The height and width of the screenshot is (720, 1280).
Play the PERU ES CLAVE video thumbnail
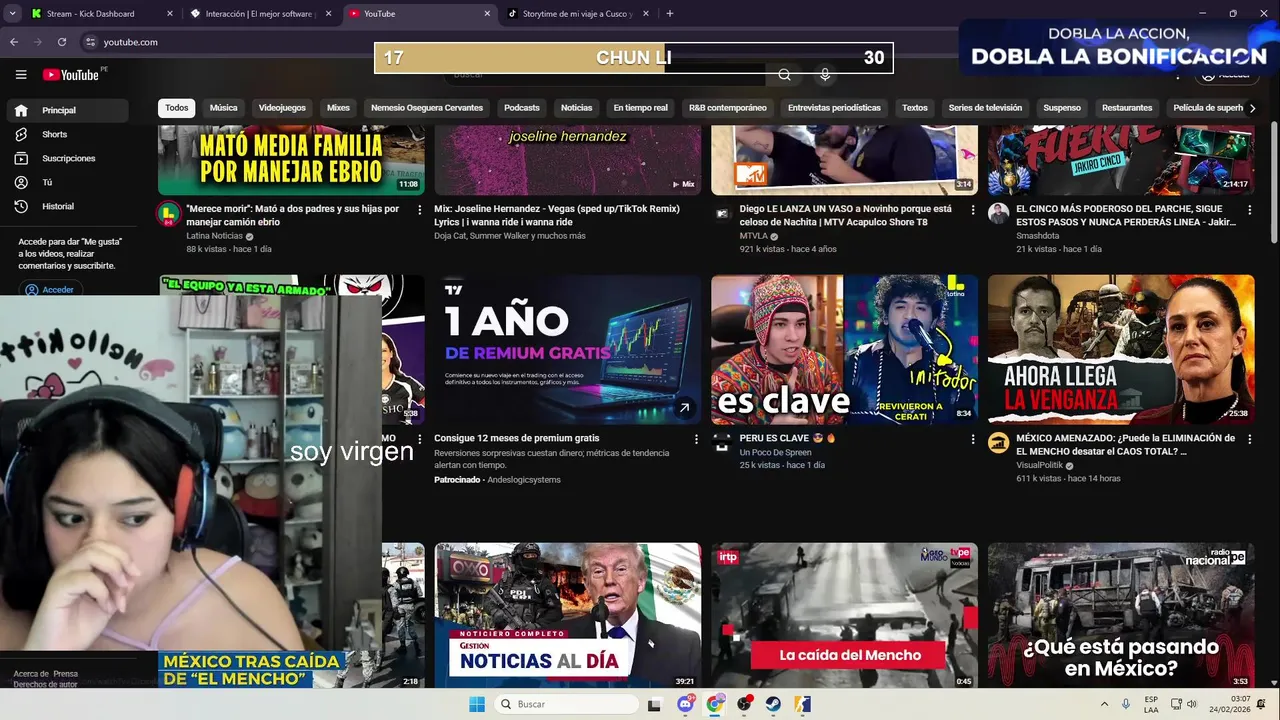coord(844,350)
